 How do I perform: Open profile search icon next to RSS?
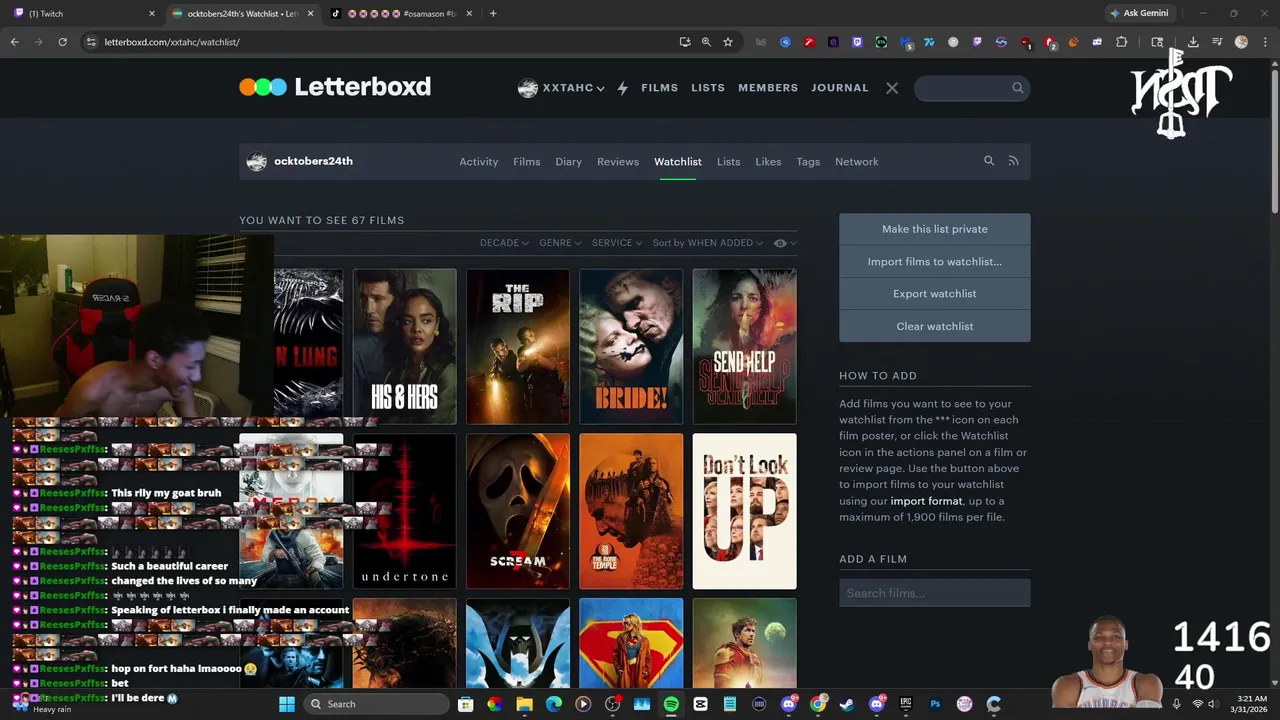(989, 161)
